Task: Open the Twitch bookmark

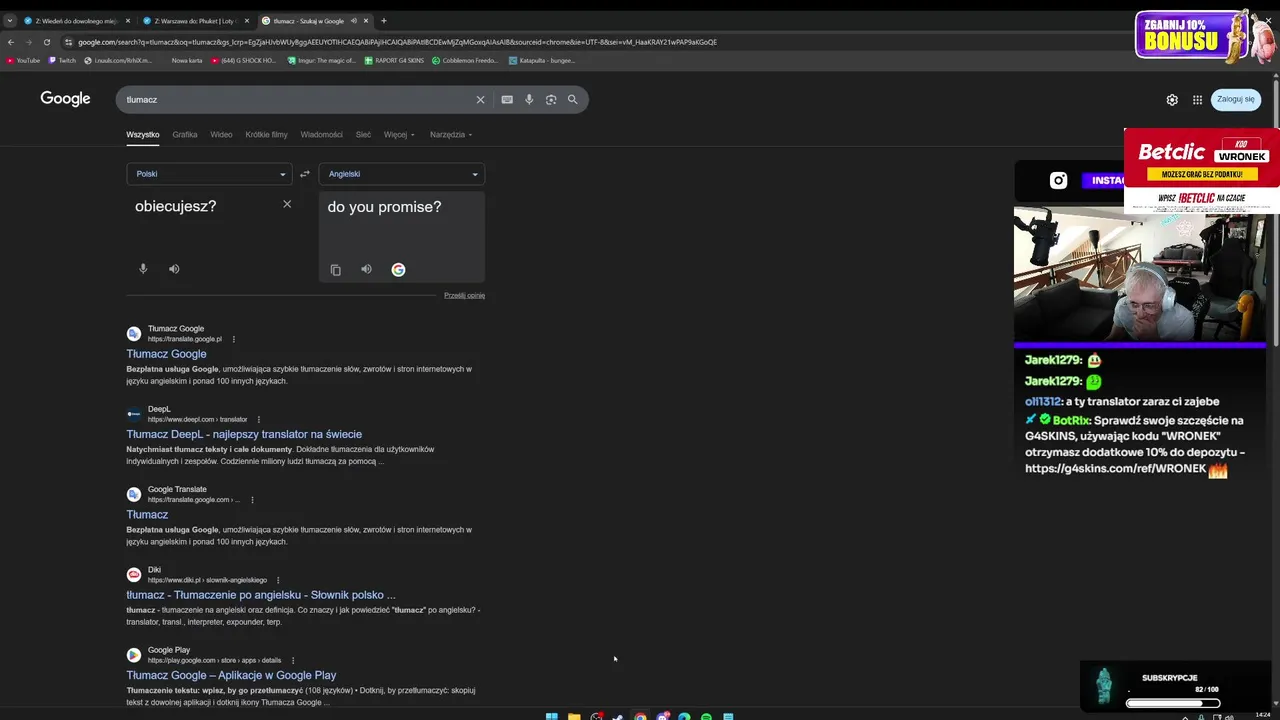Action: point(62,60)
